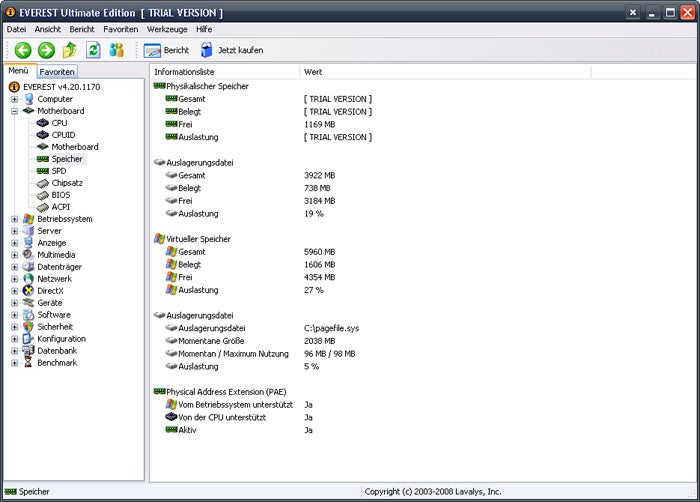Expand the Anzeige tree node

point(14,243)
